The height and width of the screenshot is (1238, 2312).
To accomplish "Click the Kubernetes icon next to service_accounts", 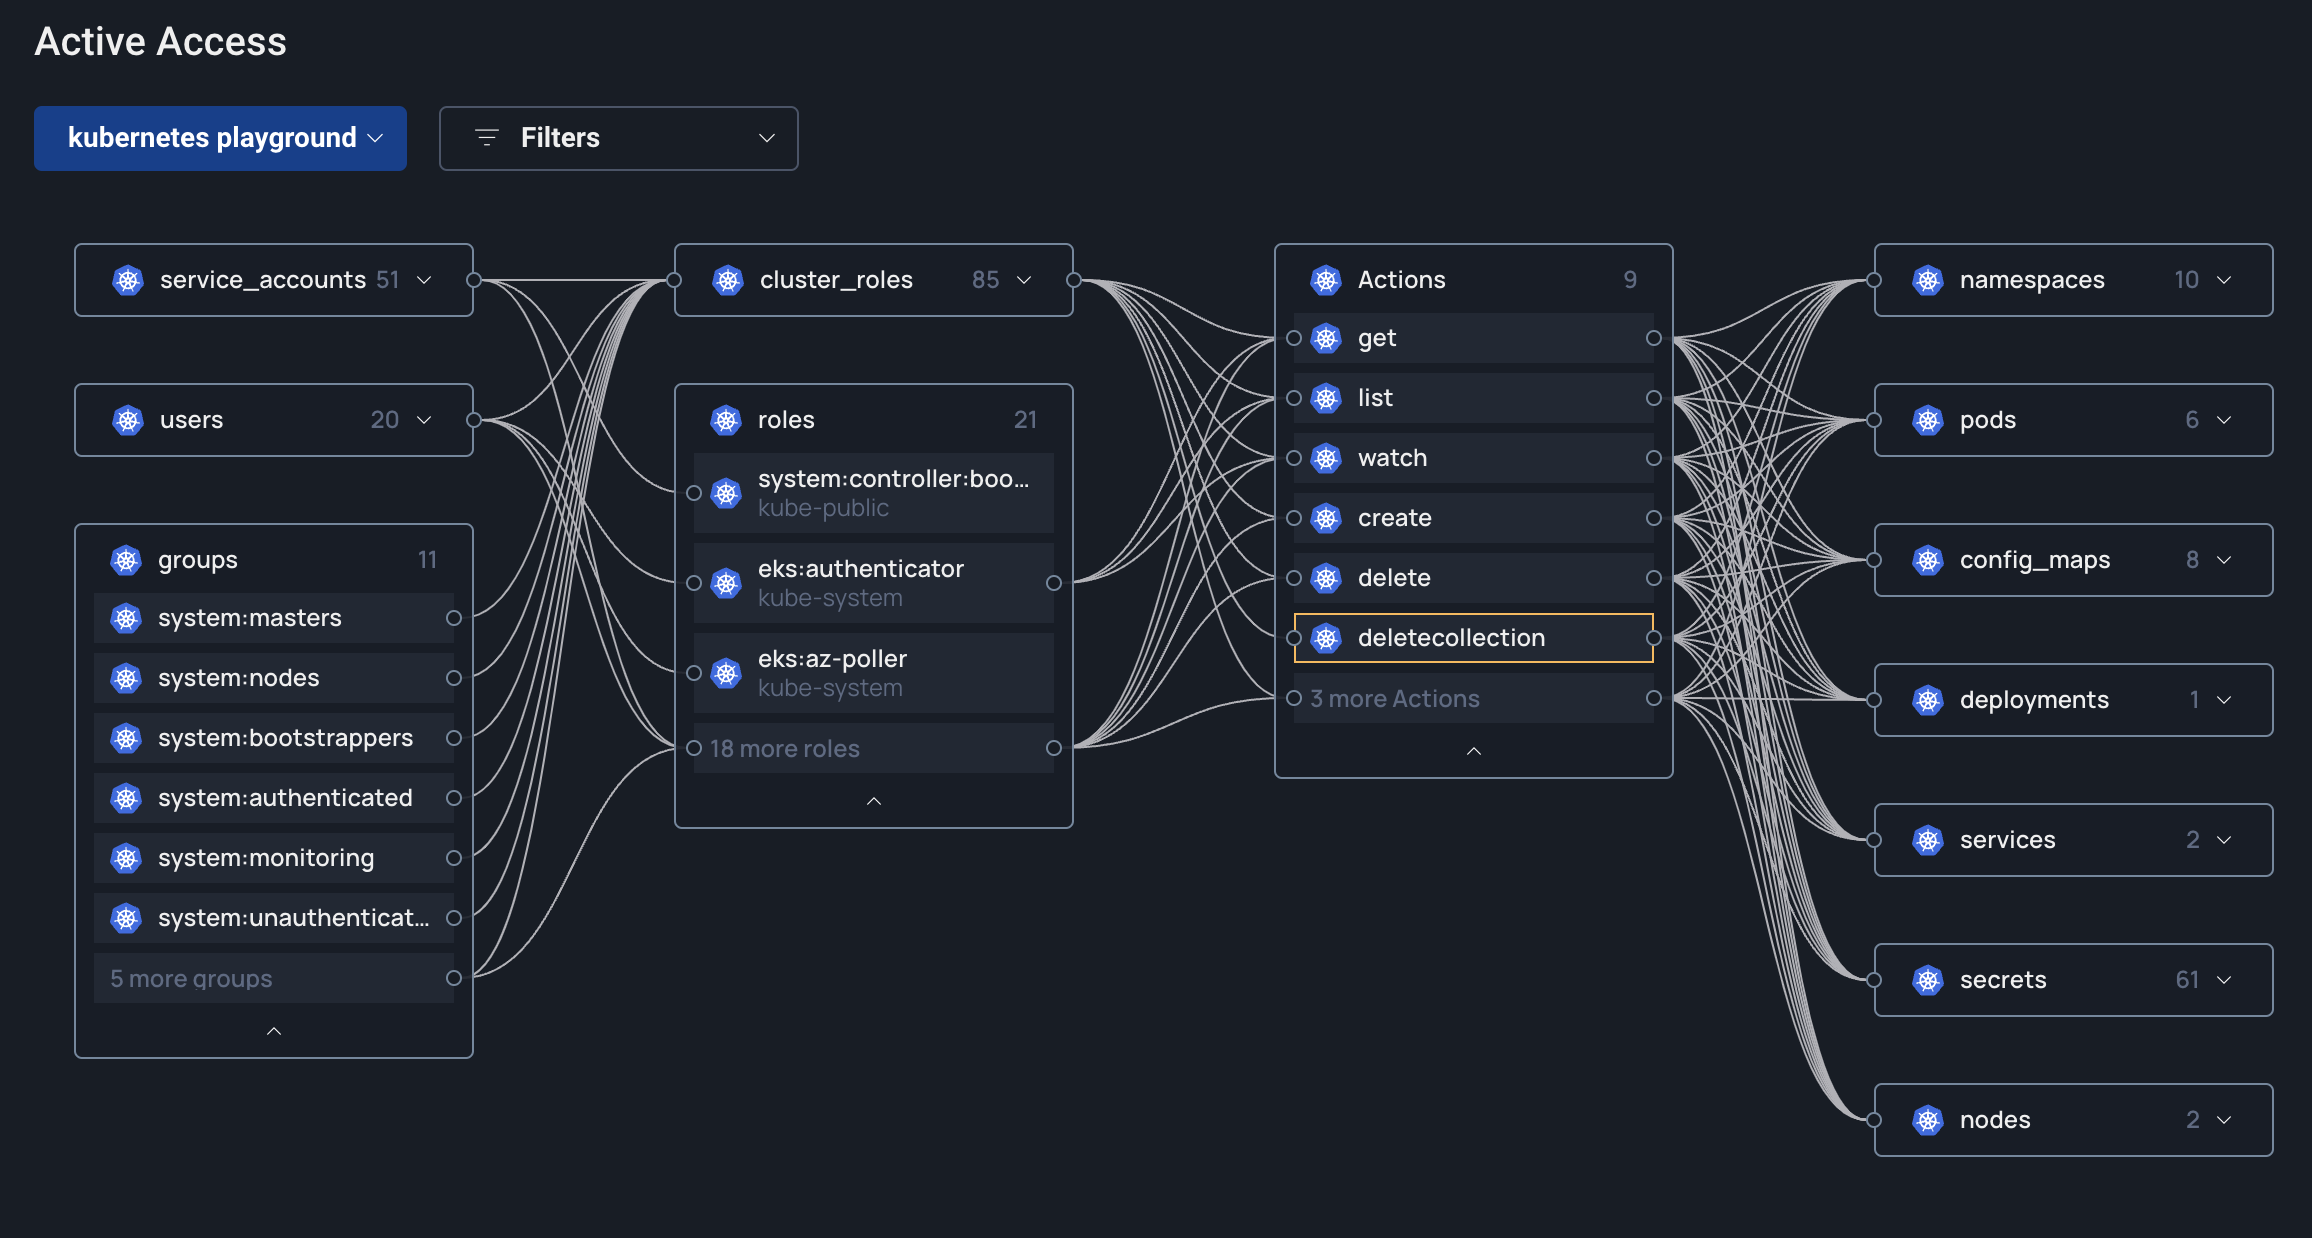I will [128, 280].
